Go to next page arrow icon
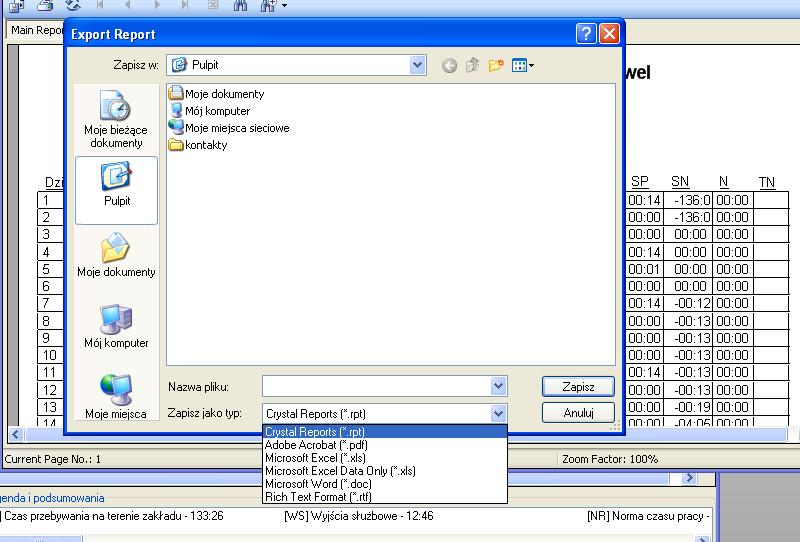This screenshot has height=542, width=800. coord(157,5)
